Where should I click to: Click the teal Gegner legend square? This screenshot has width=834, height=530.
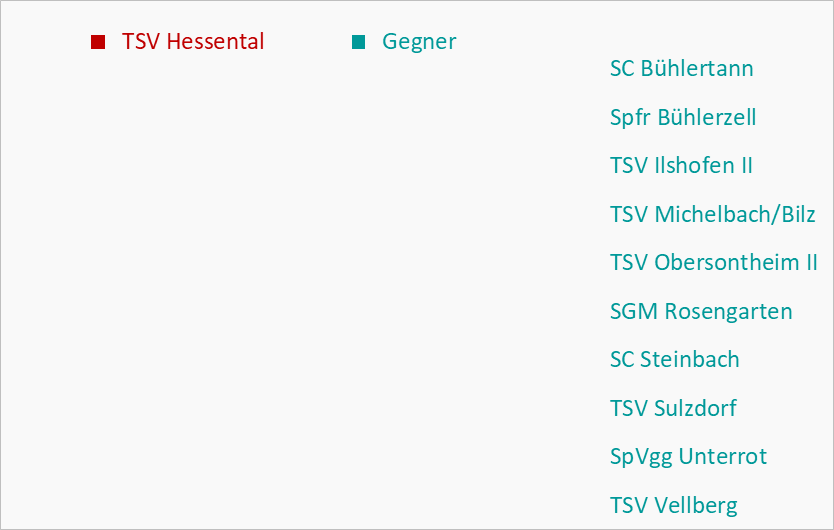click(358, 42)
